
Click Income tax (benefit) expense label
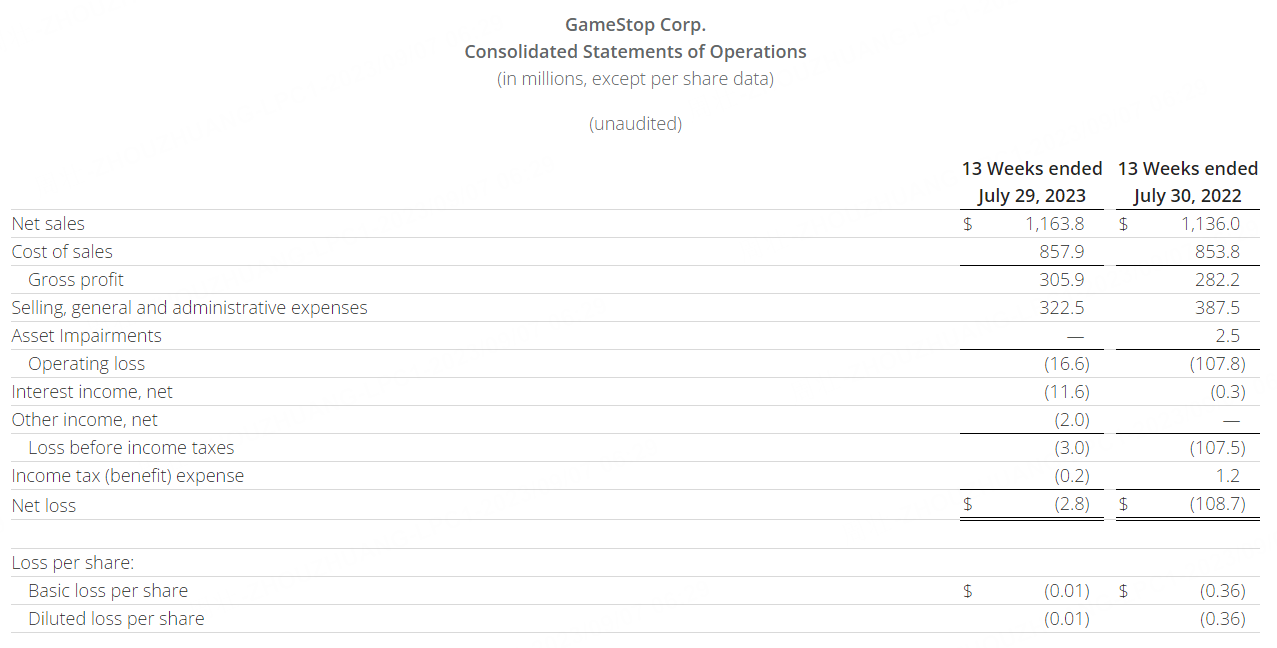tap(127, 476)
